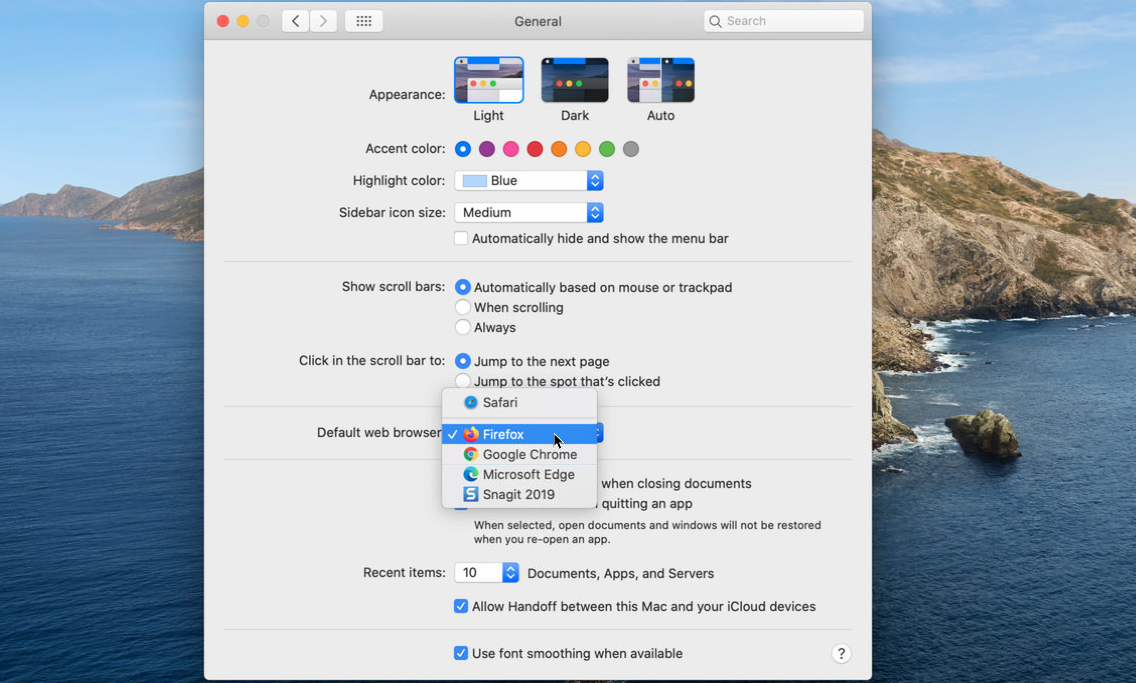Show all preferences grid icon
The image size is (1136, 683).
tap(364, 21)
